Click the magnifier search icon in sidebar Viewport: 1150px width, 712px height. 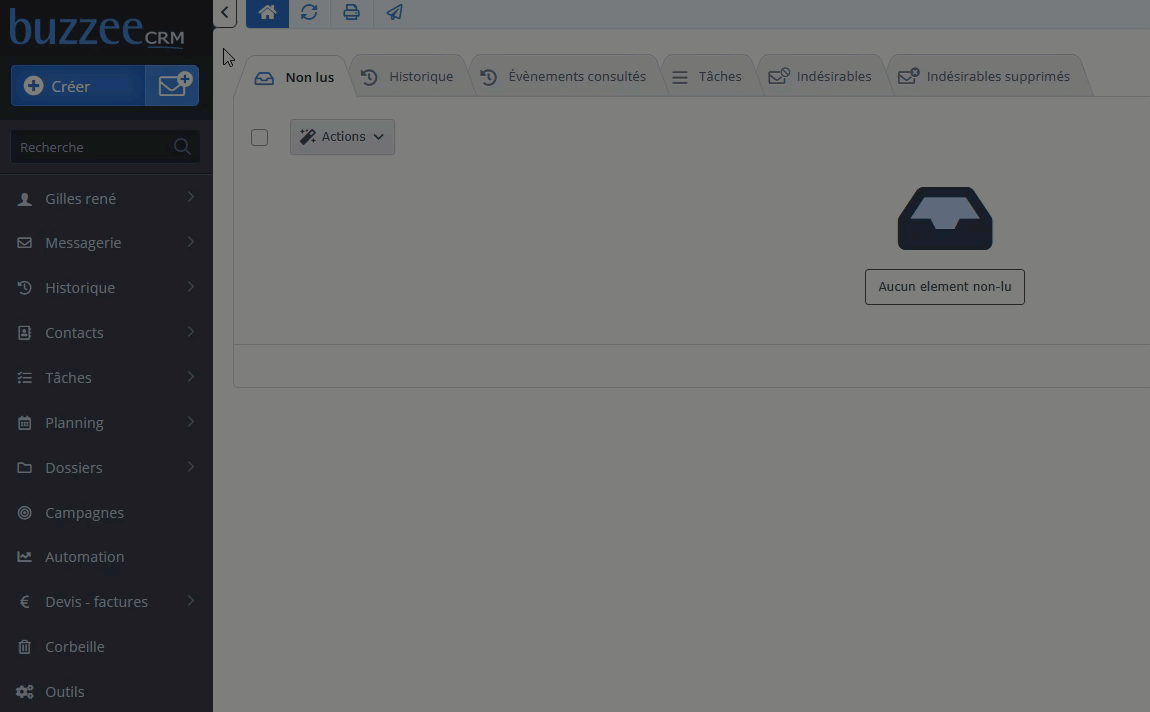[182, 147]
